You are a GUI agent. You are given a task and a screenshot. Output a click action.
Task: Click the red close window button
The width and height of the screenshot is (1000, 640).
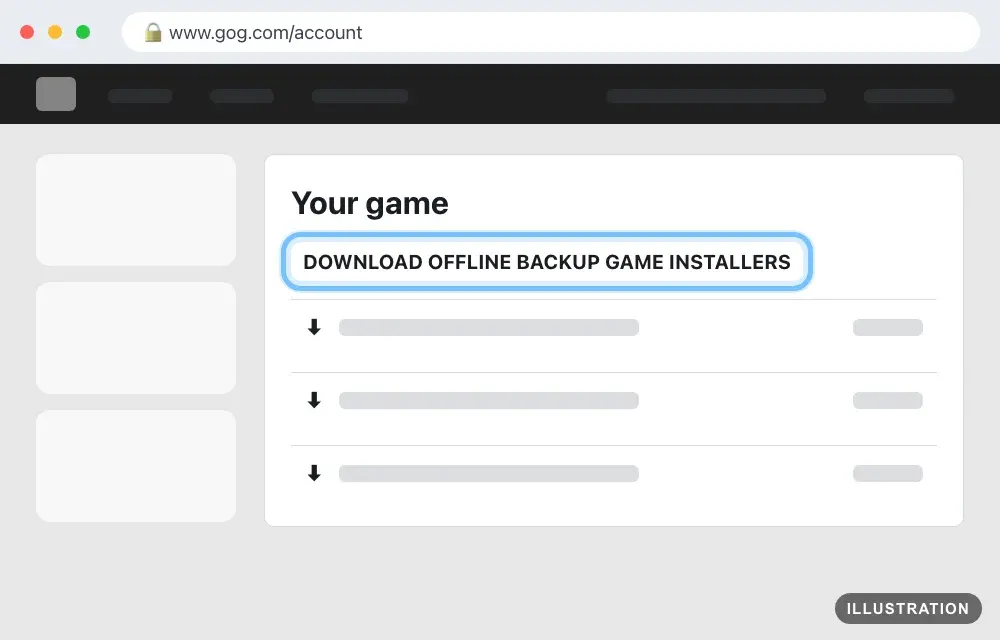pos(27,32)
